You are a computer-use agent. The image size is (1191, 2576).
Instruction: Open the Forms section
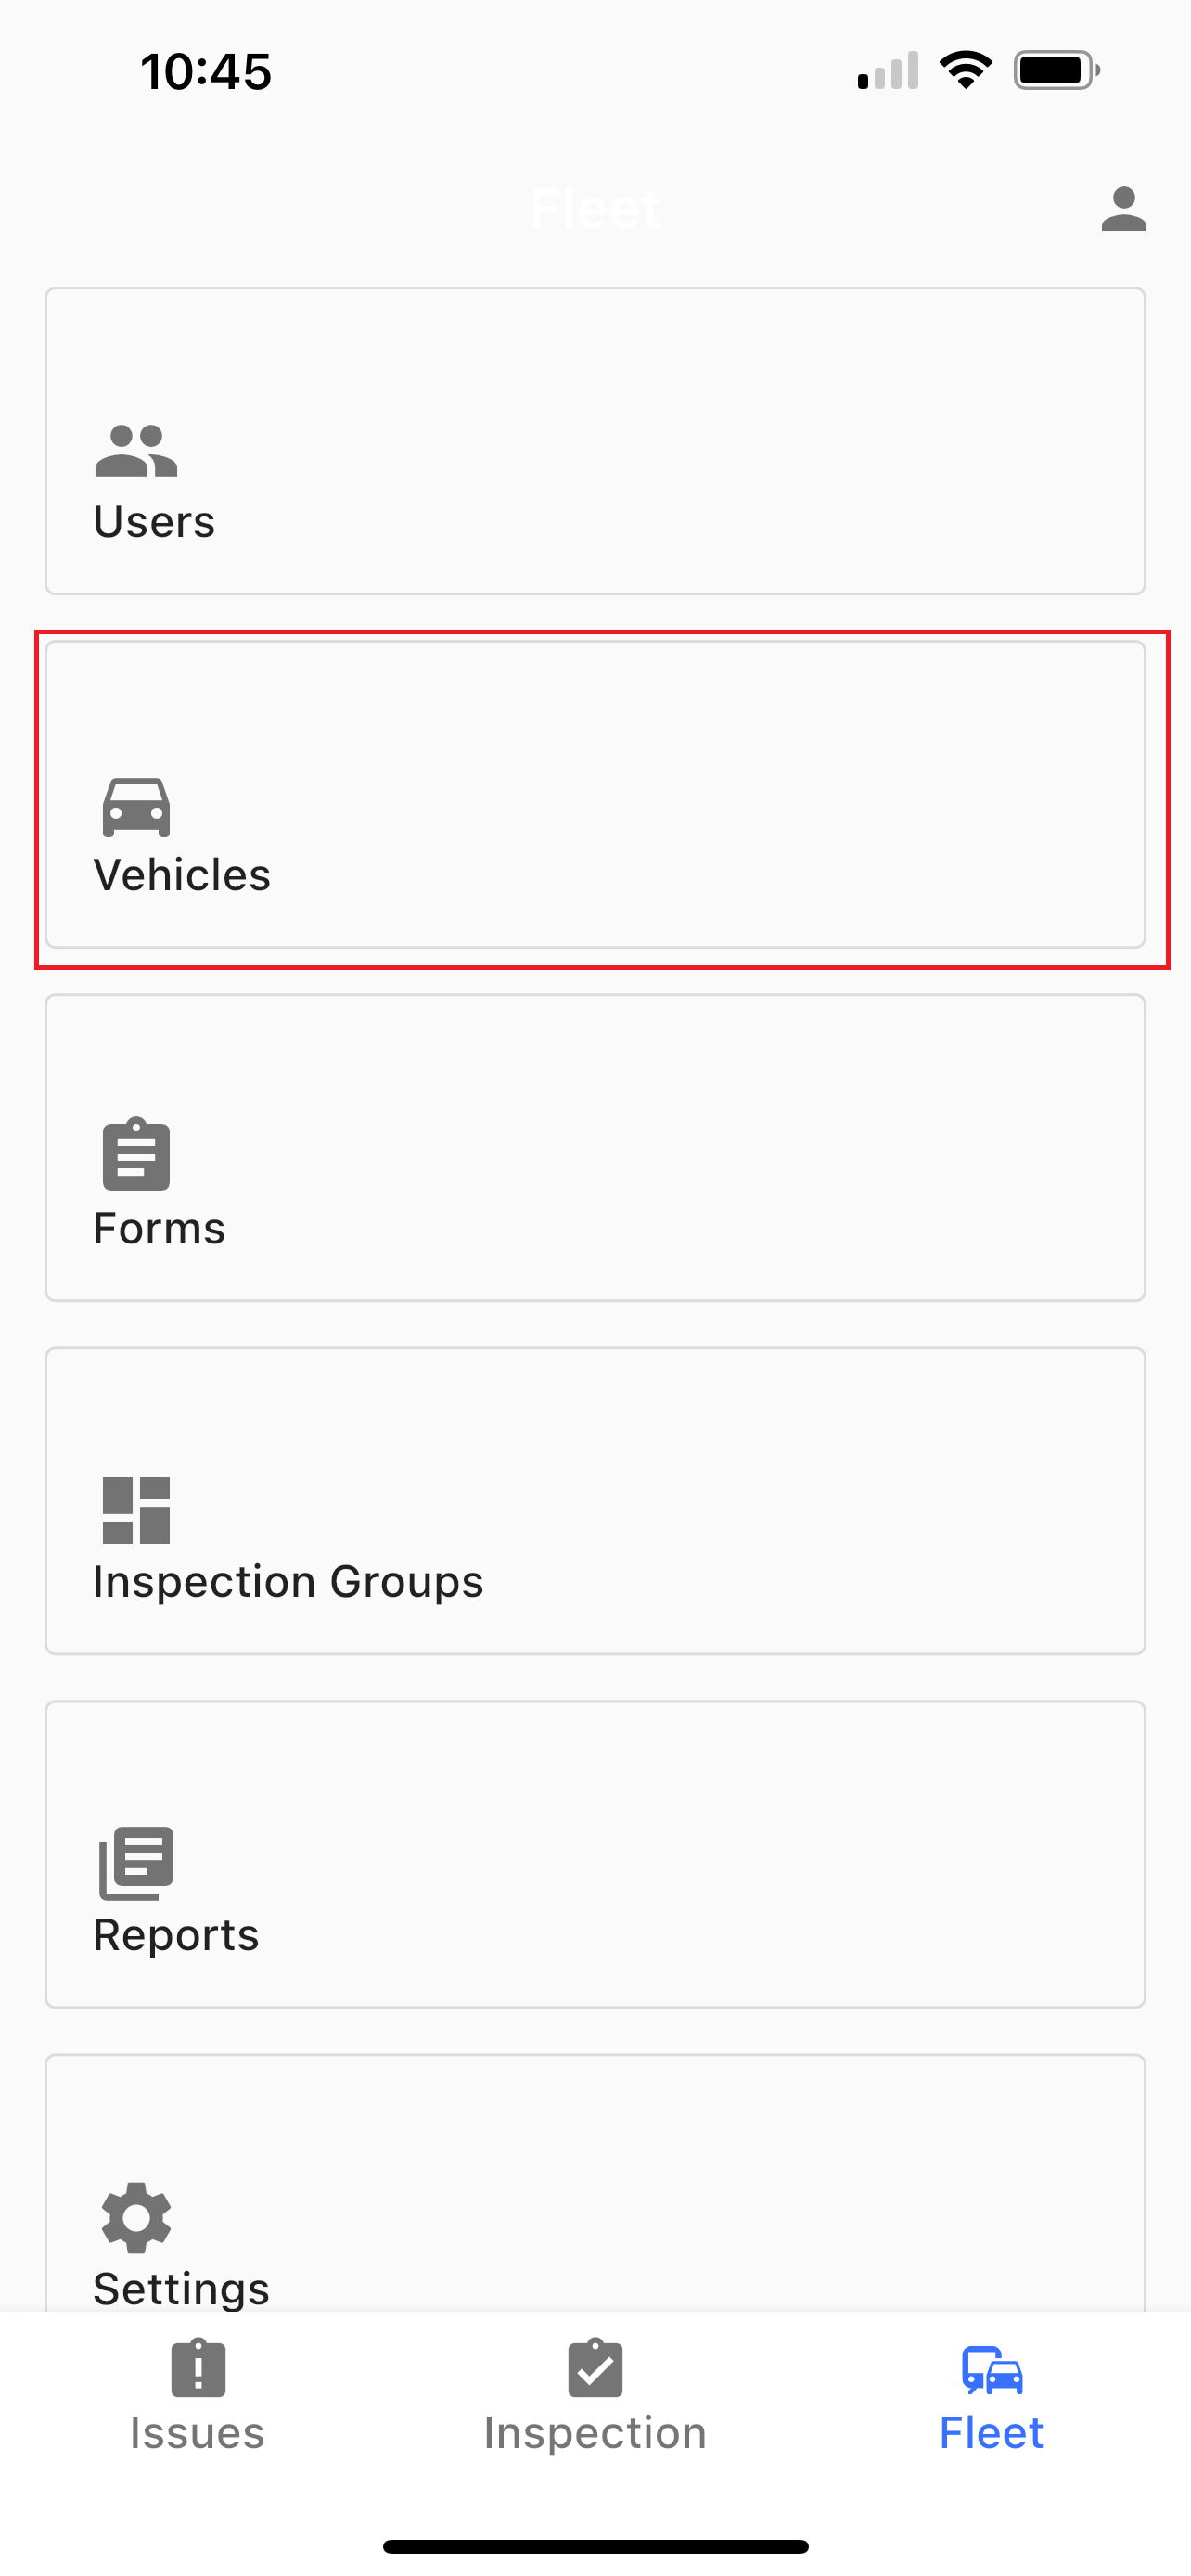click(595, 1148)
